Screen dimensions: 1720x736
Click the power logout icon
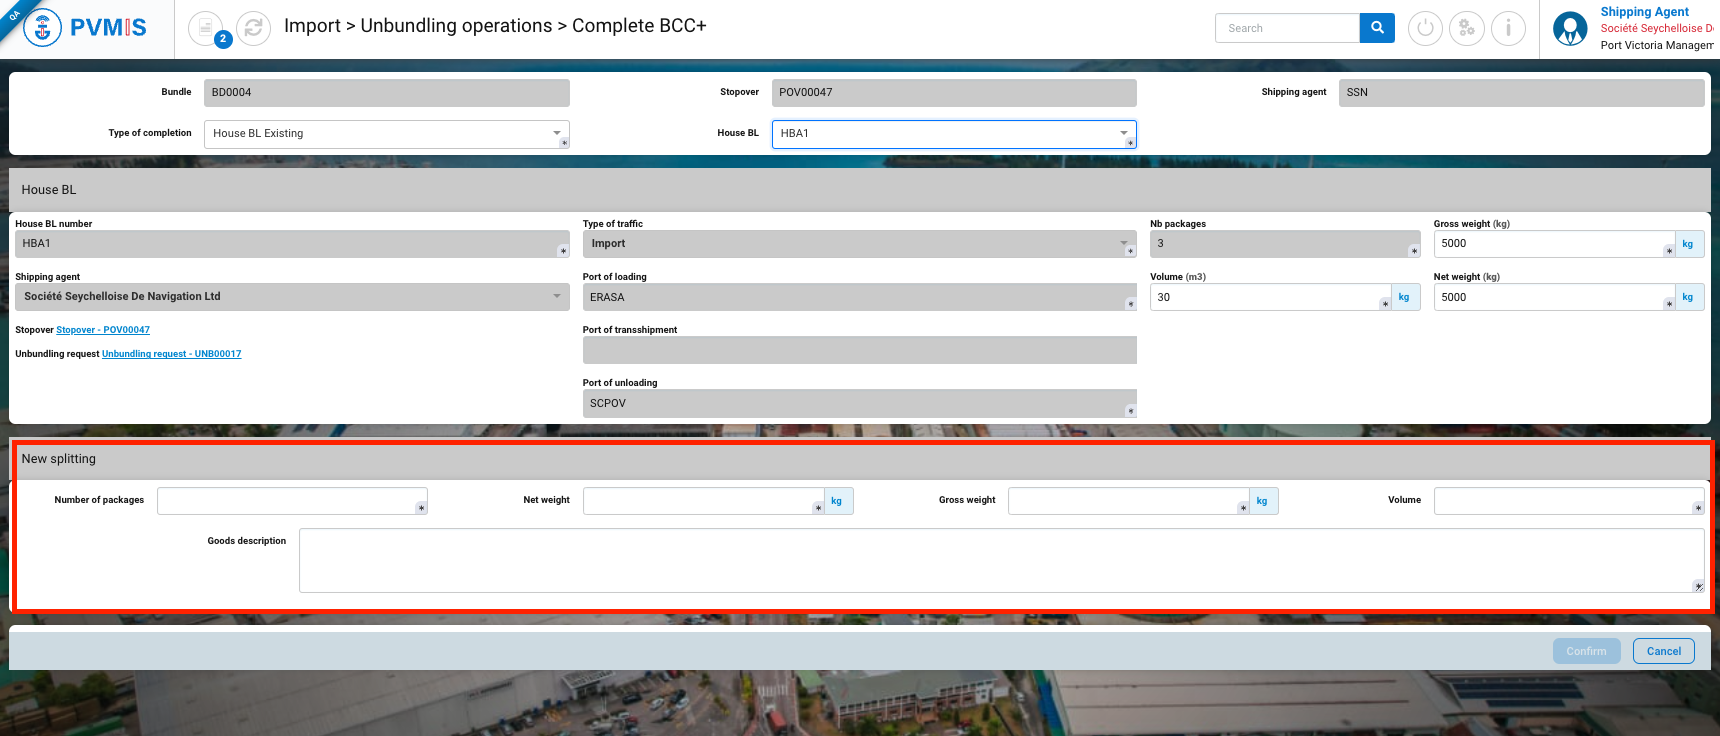click(x=1425, y=28)
